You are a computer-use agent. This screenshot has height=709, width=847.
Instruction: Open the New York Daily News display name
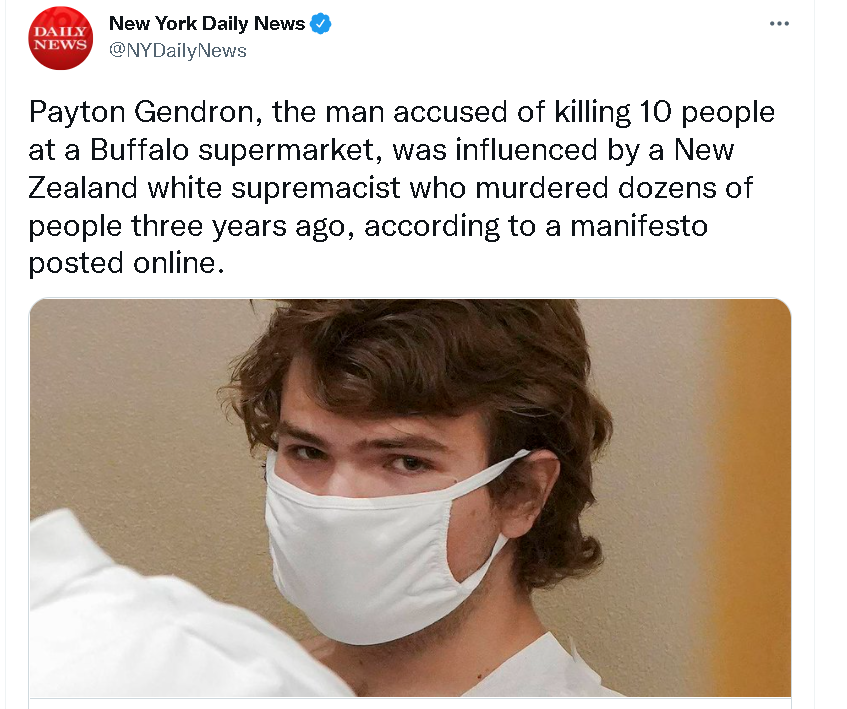tap(207, 24)
